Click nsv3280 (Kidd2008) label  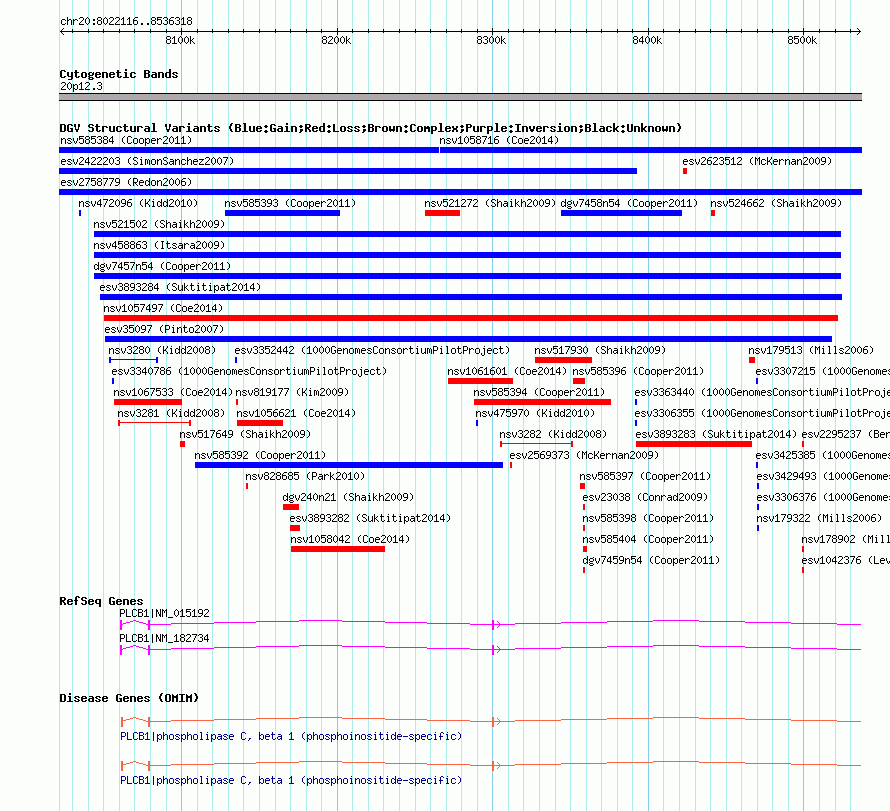(162, 350)
